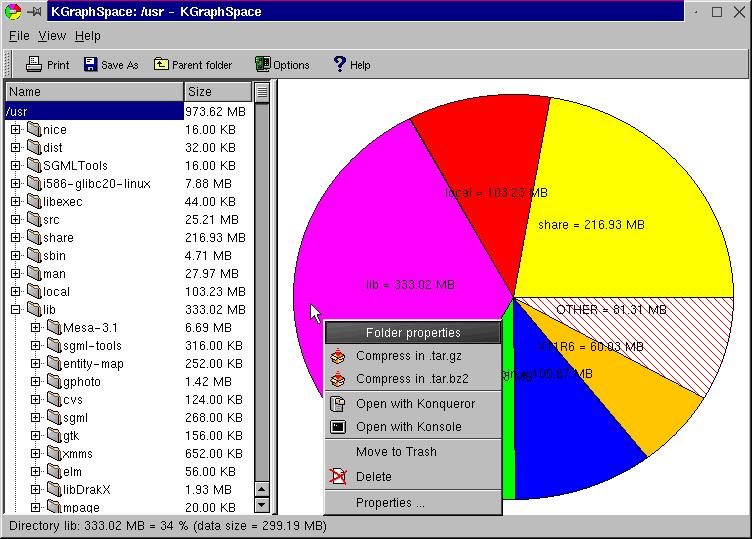Click the Print printer icon
The width and height of the screenshot is (752, 539).
pyautogui.click(x=34, y=64)
